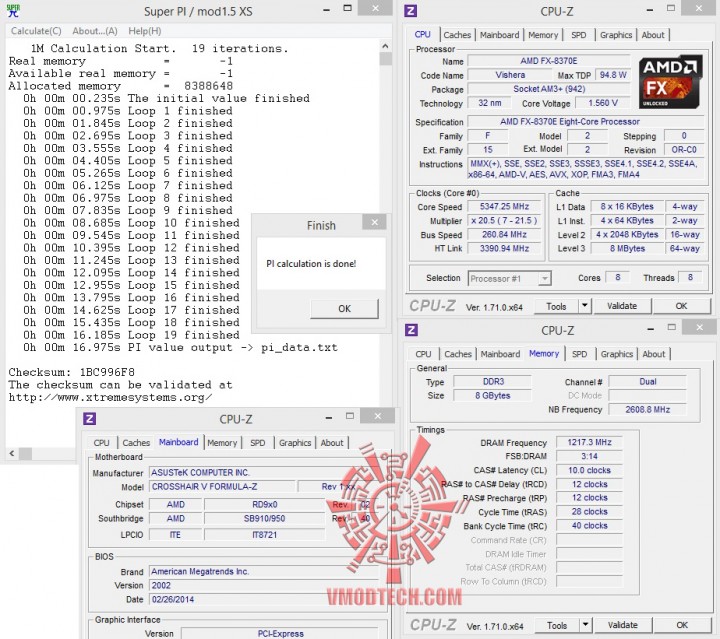Open About tab in Memory CPU-Z window
The width and height of the screenshot is (720, 639).
click(x=653, y=354)
